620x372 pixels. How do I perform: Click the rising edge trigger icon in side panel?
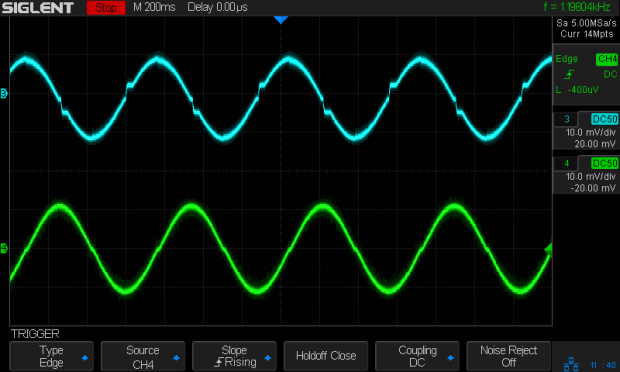[x=569, y=74]
